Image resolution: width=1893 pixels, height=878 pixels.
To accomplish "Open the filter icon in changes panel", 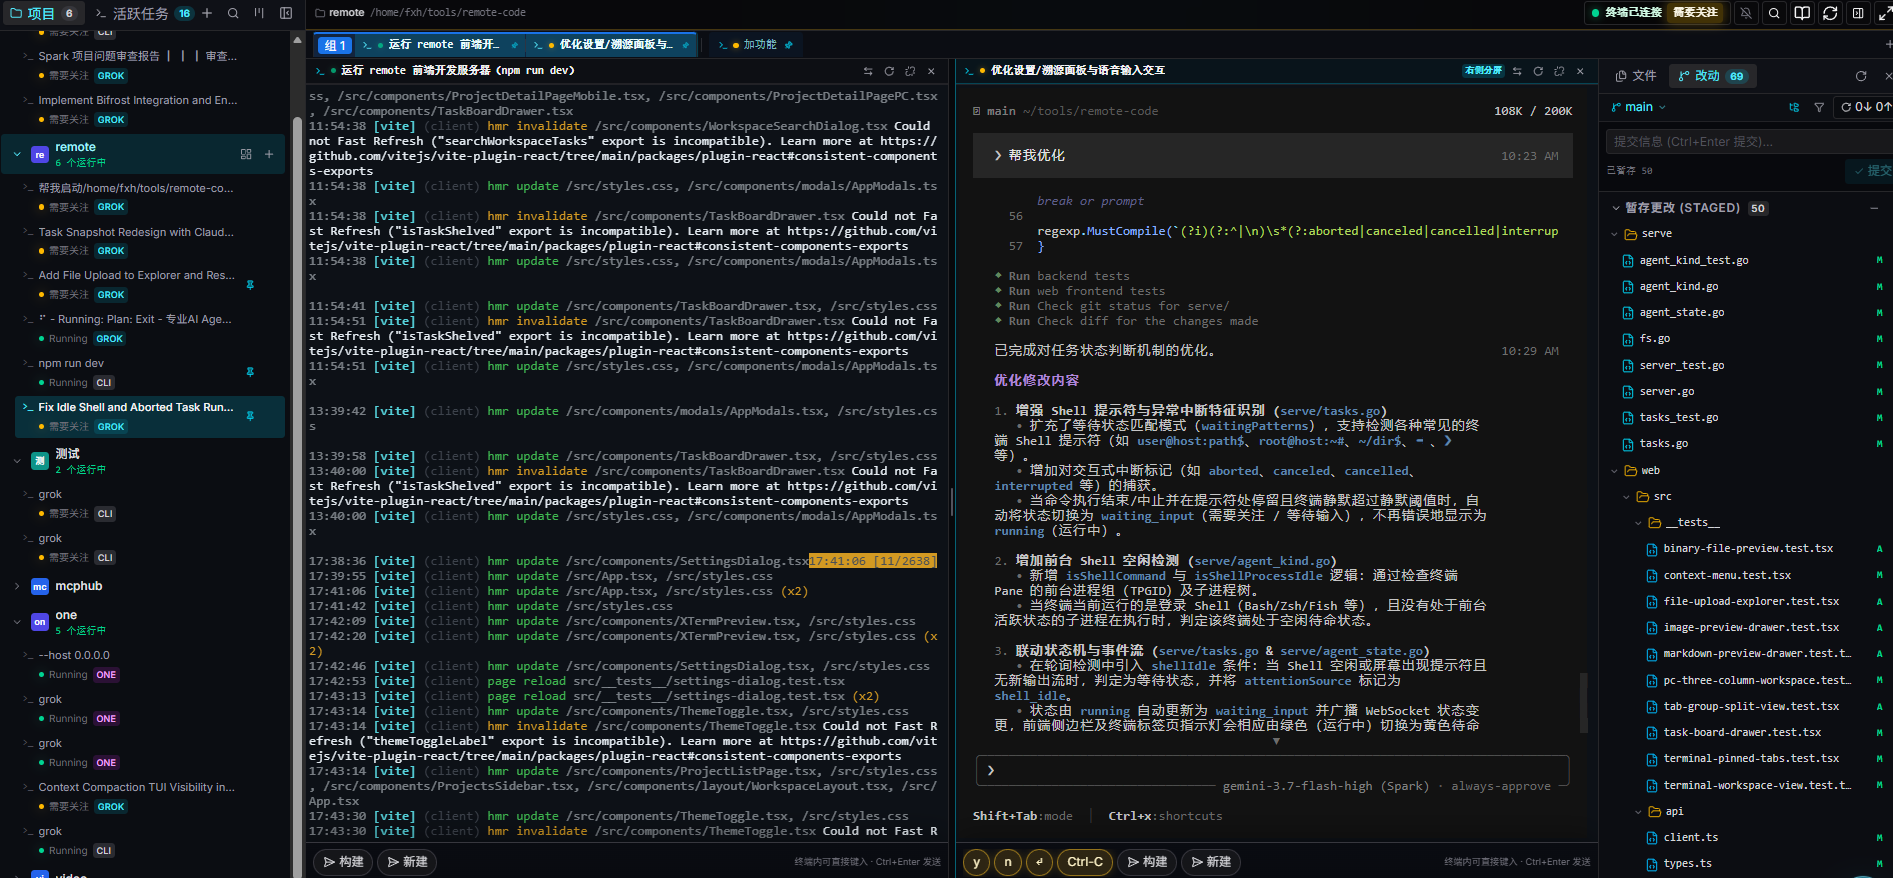I will point(1819,107).
